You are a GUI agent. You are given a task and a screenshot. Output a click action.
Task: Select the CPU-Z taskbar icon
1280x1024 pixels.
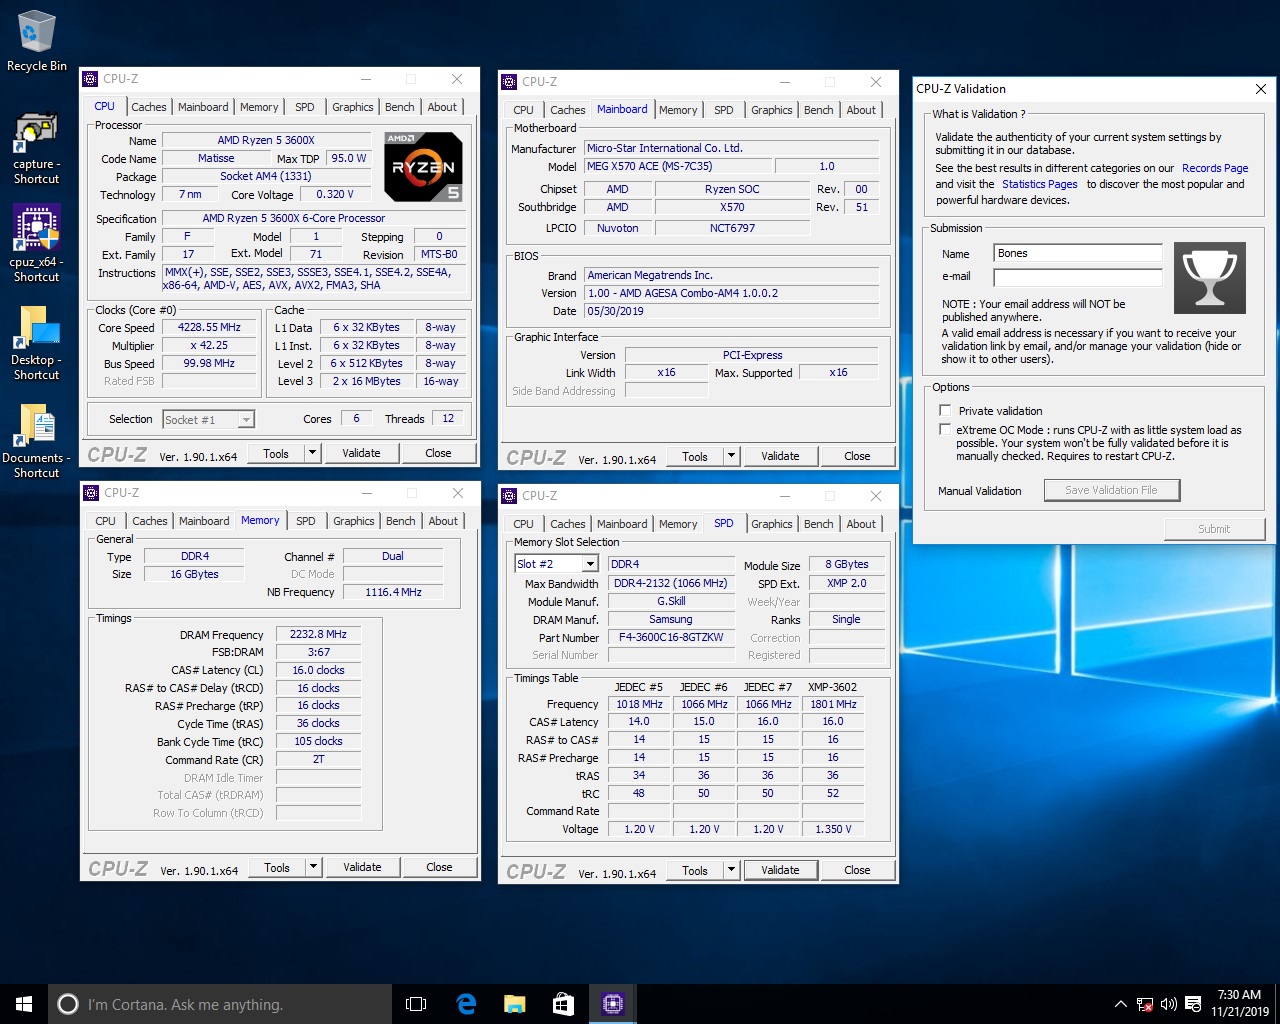click(612, 1004)
